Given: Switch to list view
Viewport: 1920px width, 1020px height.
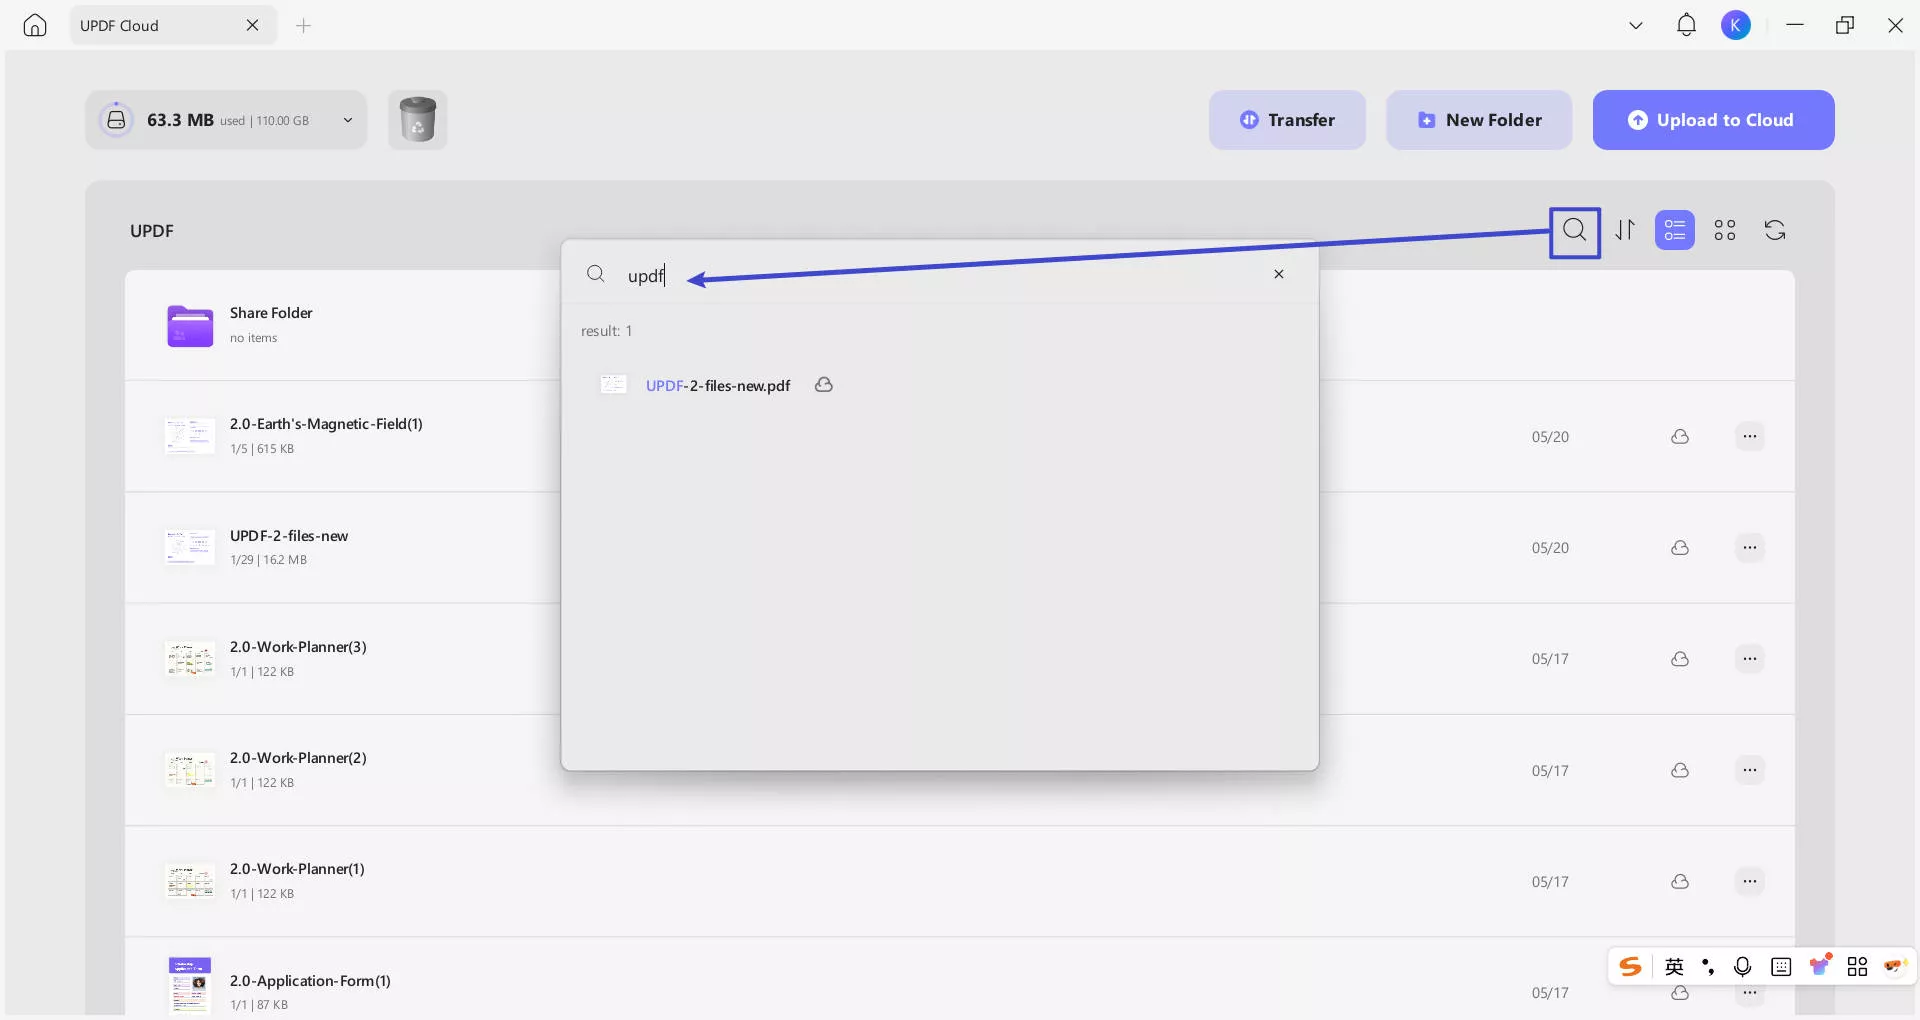Looking at the screenshot, I should click(x=1675, y=231).
